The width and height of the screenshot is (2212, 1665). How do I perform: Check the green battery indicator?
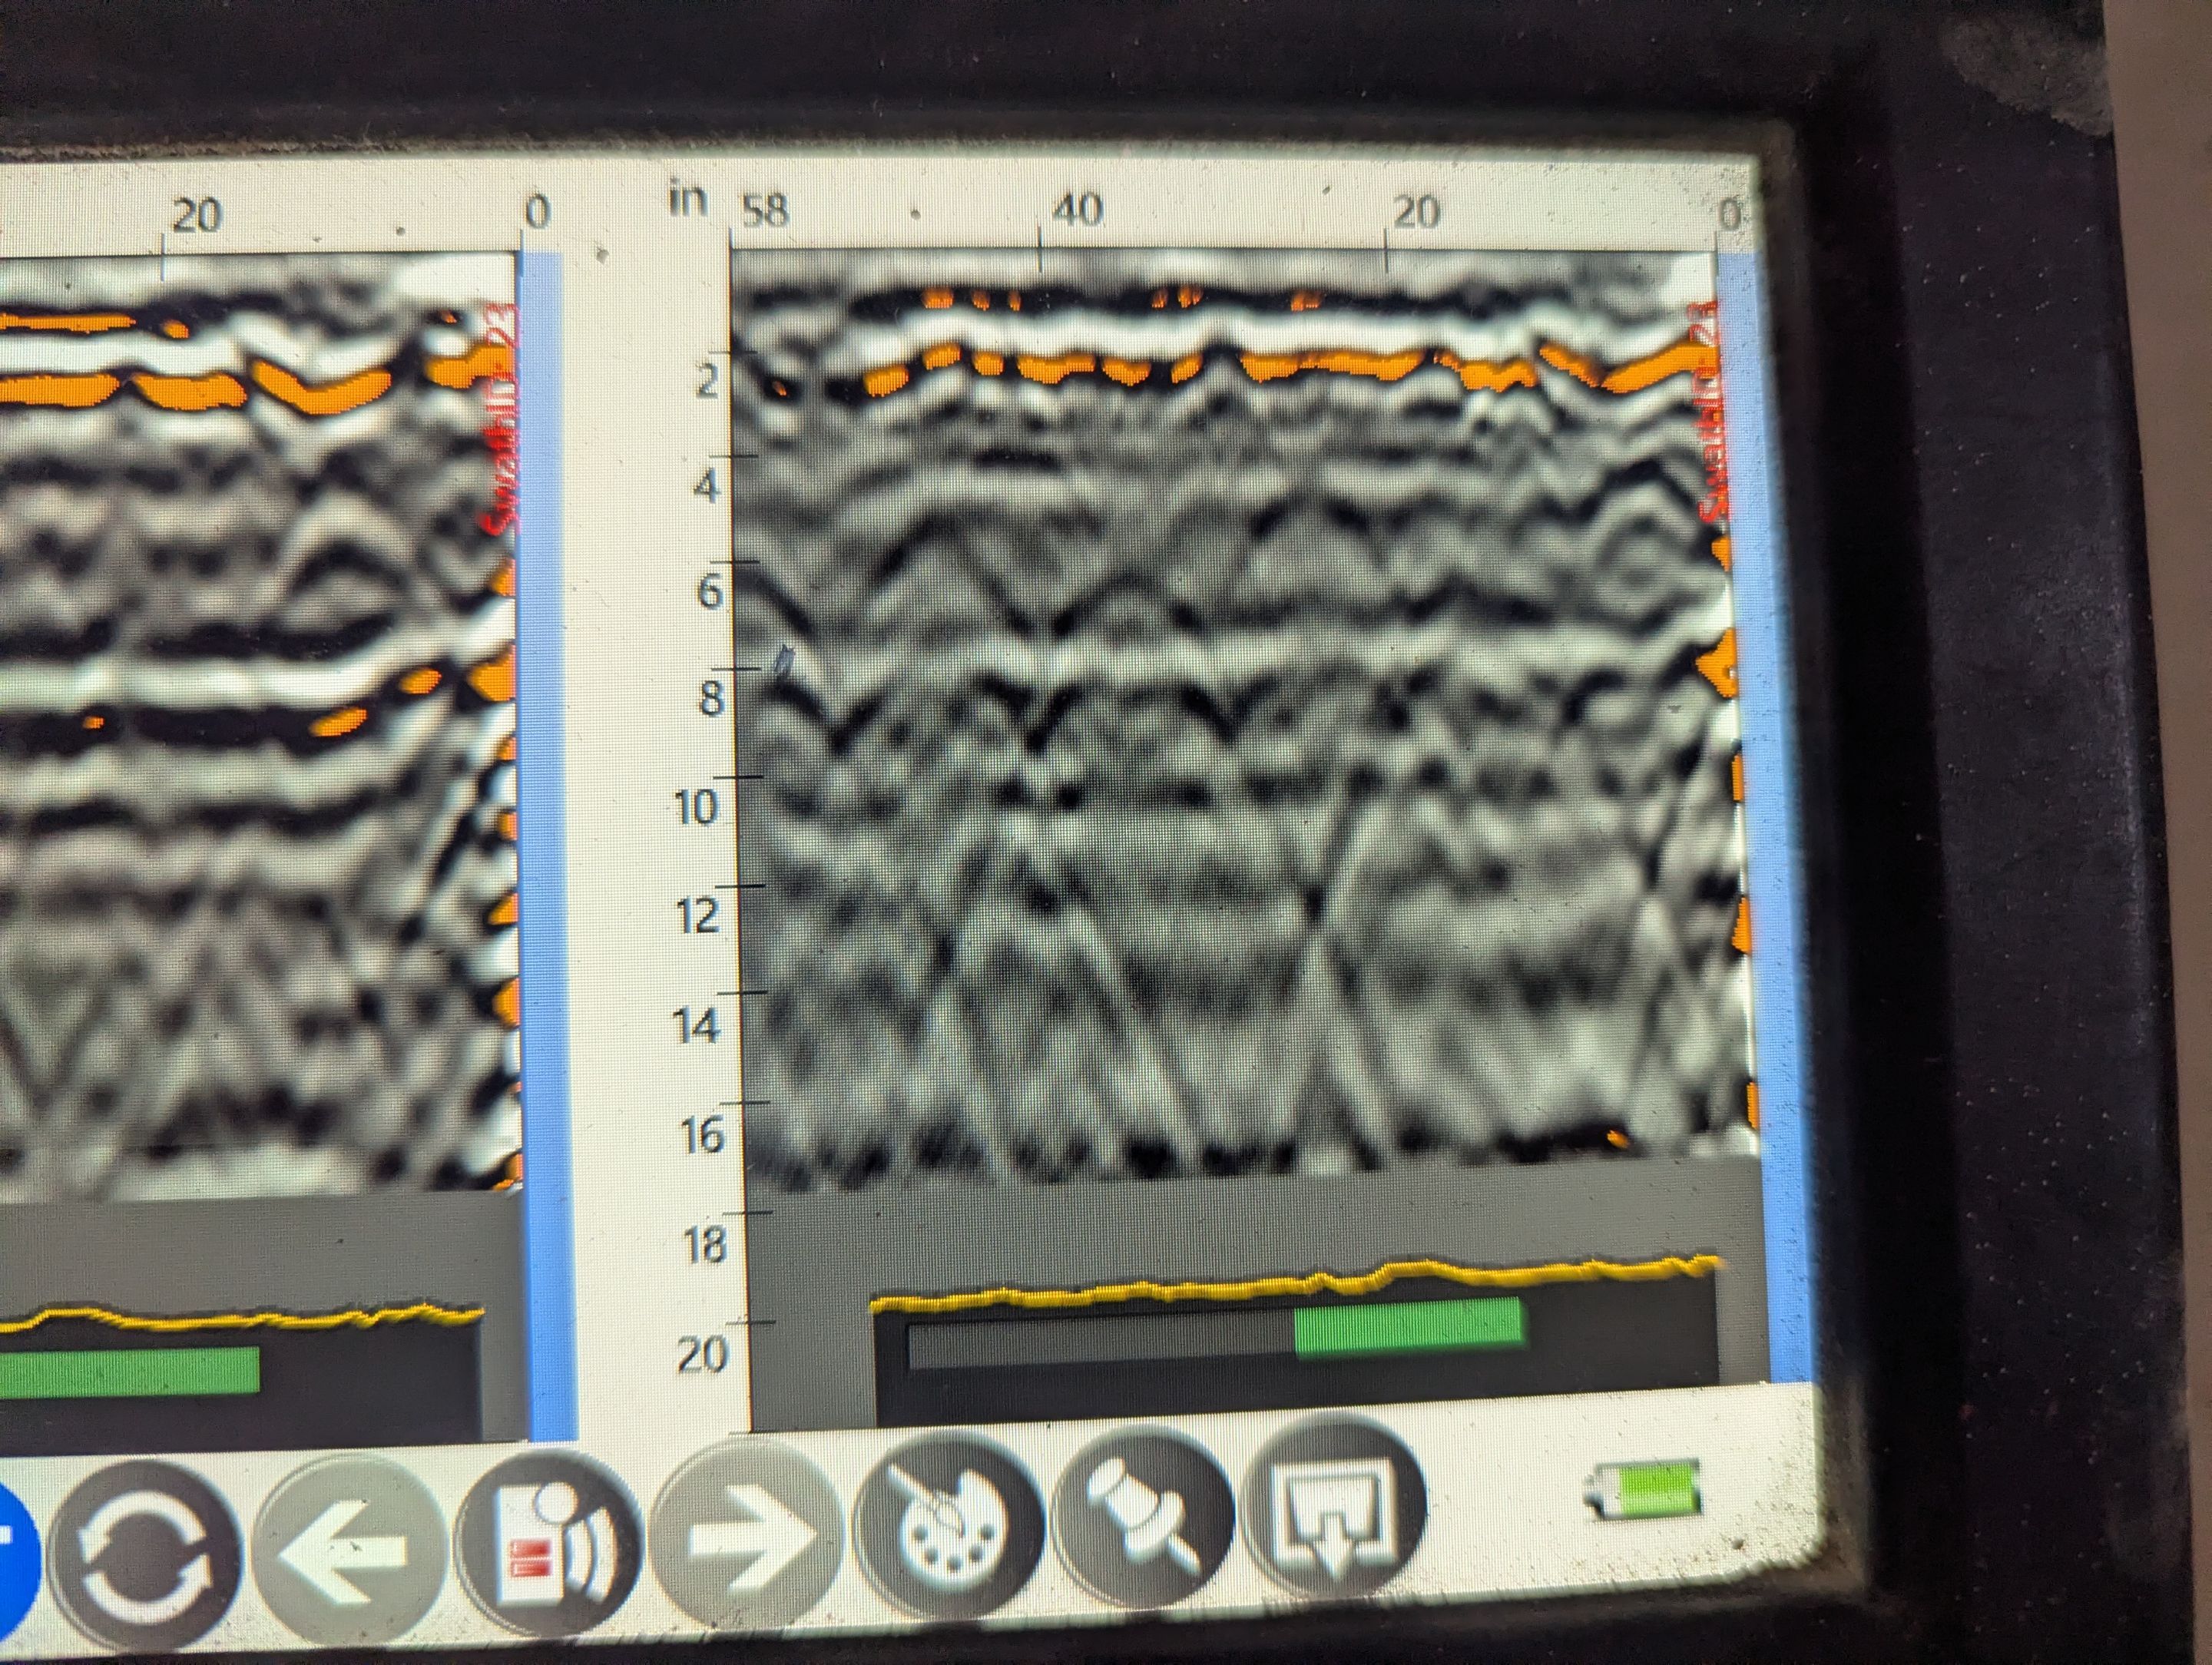[x=1644, y=1491]
